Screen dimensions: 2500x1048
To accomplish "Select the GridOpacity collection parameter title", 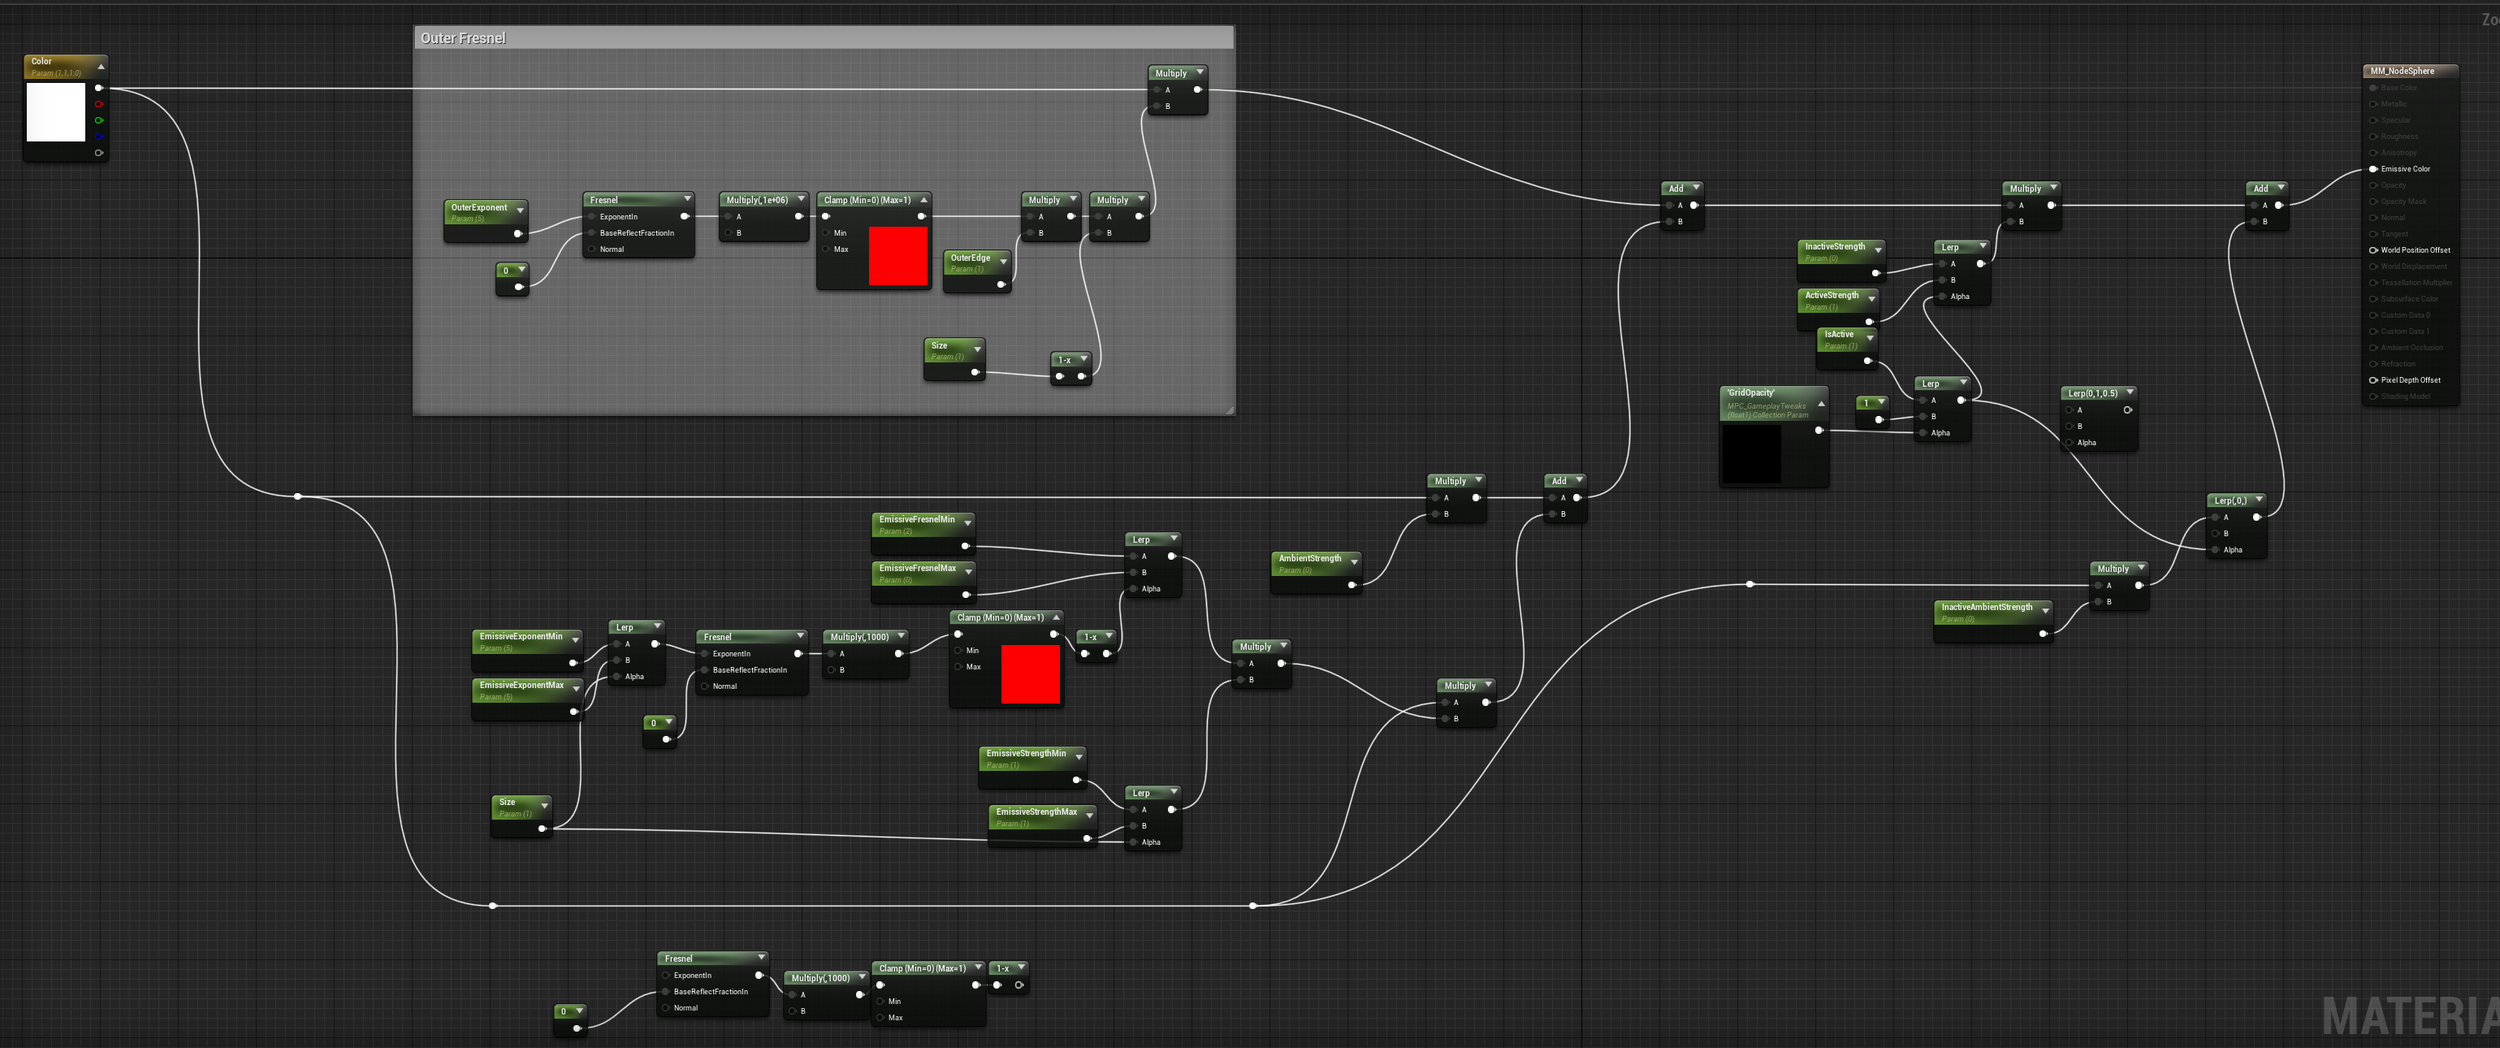I will (x=1750, y=393).
